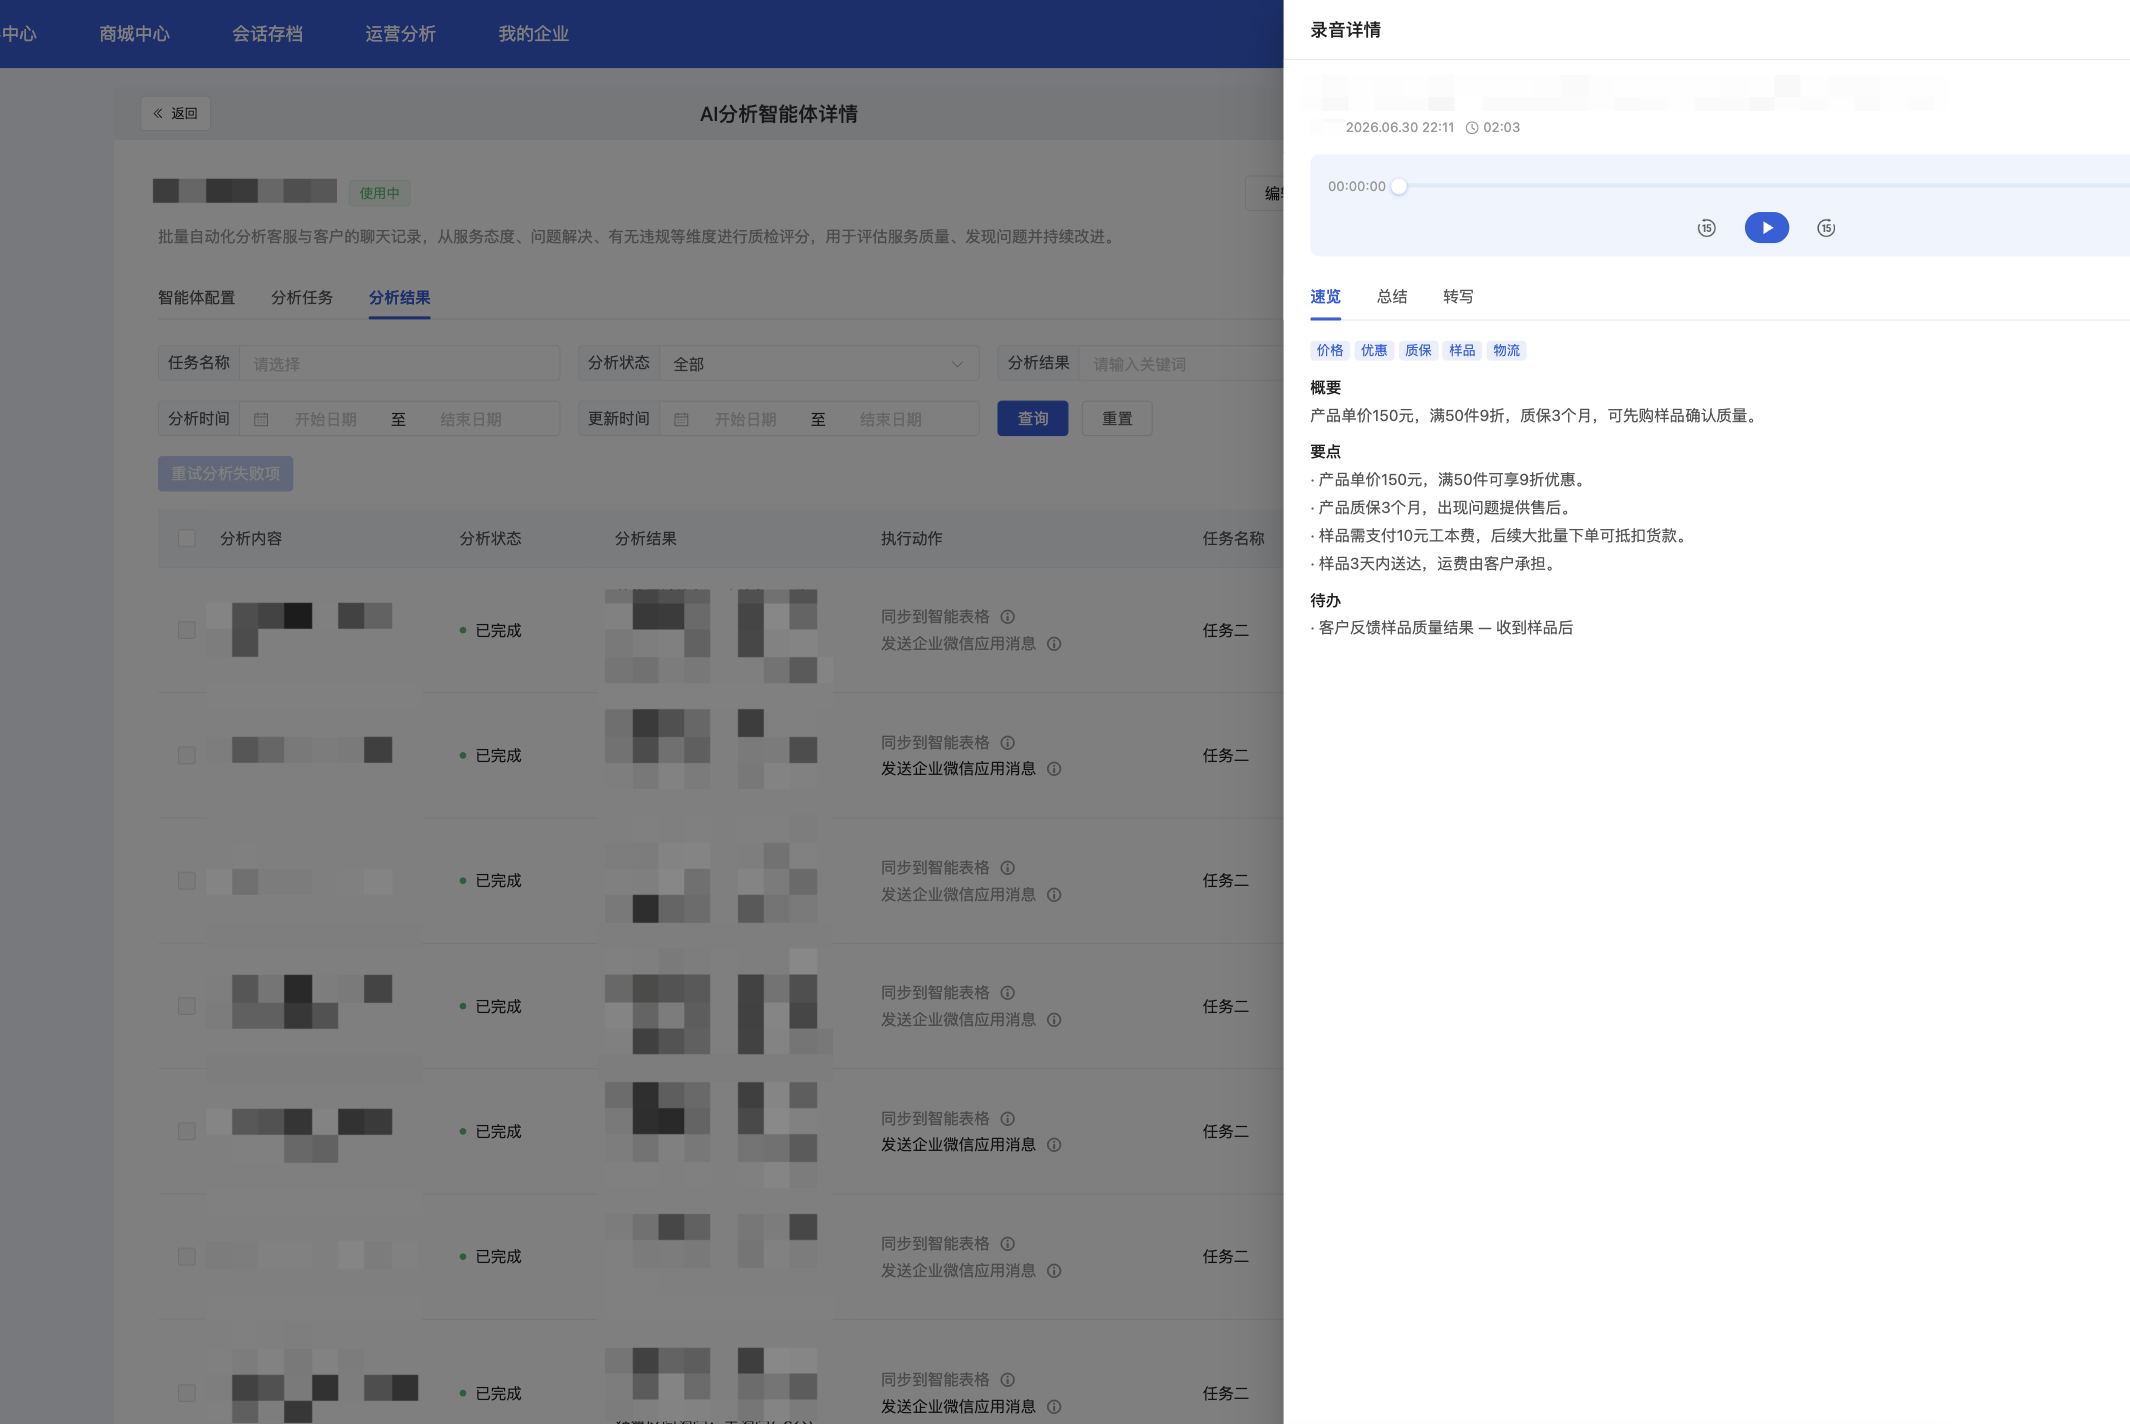Click the 优惠 tag
Screen dimensions: 2130x1424
(x=1374, y=350)
